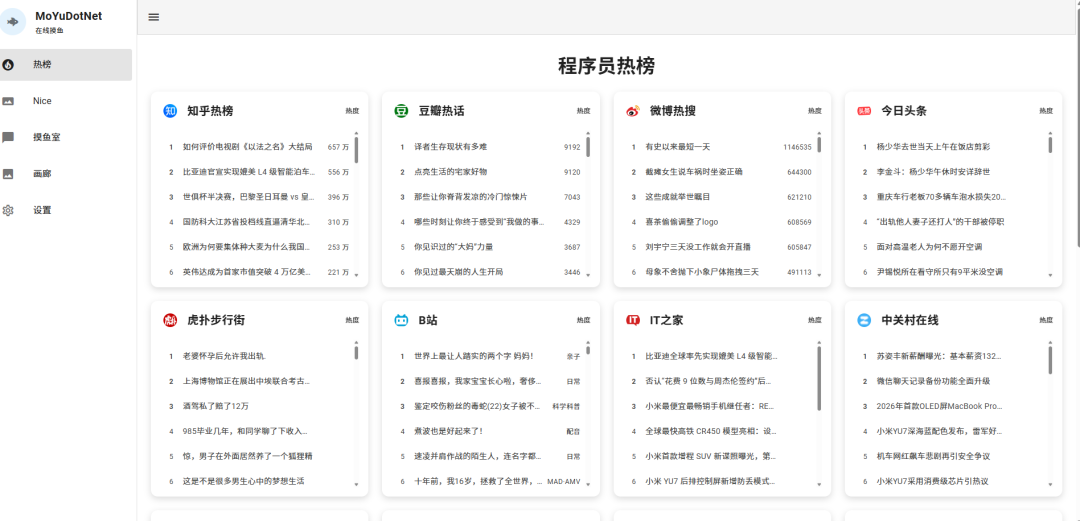Screen dimensions: 1080x521
Task: Open 杨少华去世当天上午在饭店剪彩
Action: tap(933, 147)
